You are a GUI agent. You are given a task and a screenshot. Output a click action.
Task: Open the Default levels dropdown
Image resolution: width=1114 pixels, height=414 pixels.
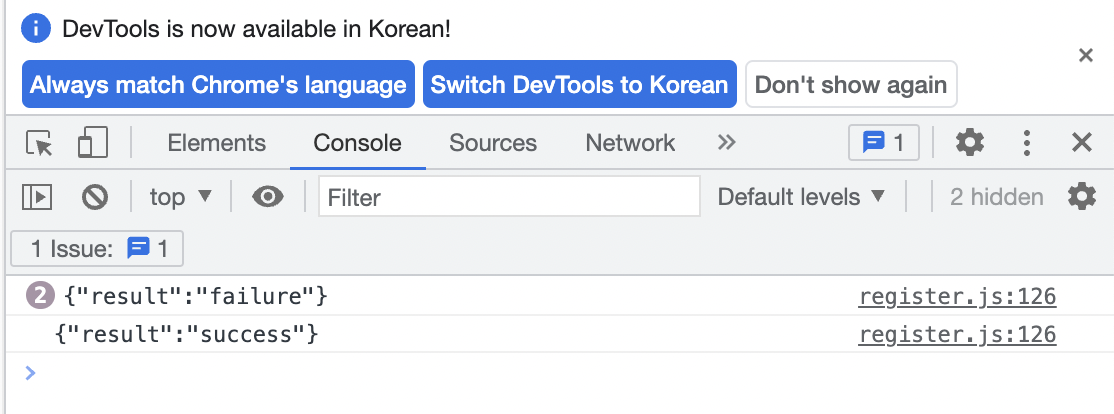pyautogui.click(x=801, y=197)
